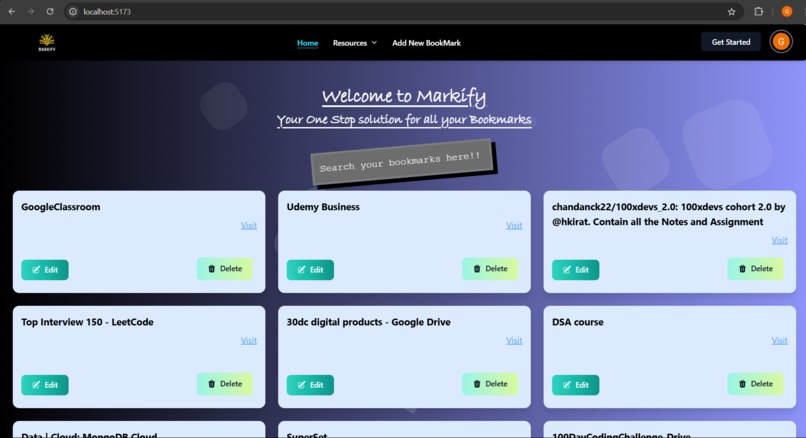
Task: Visit the Udemy Business link
Action: 514,225
